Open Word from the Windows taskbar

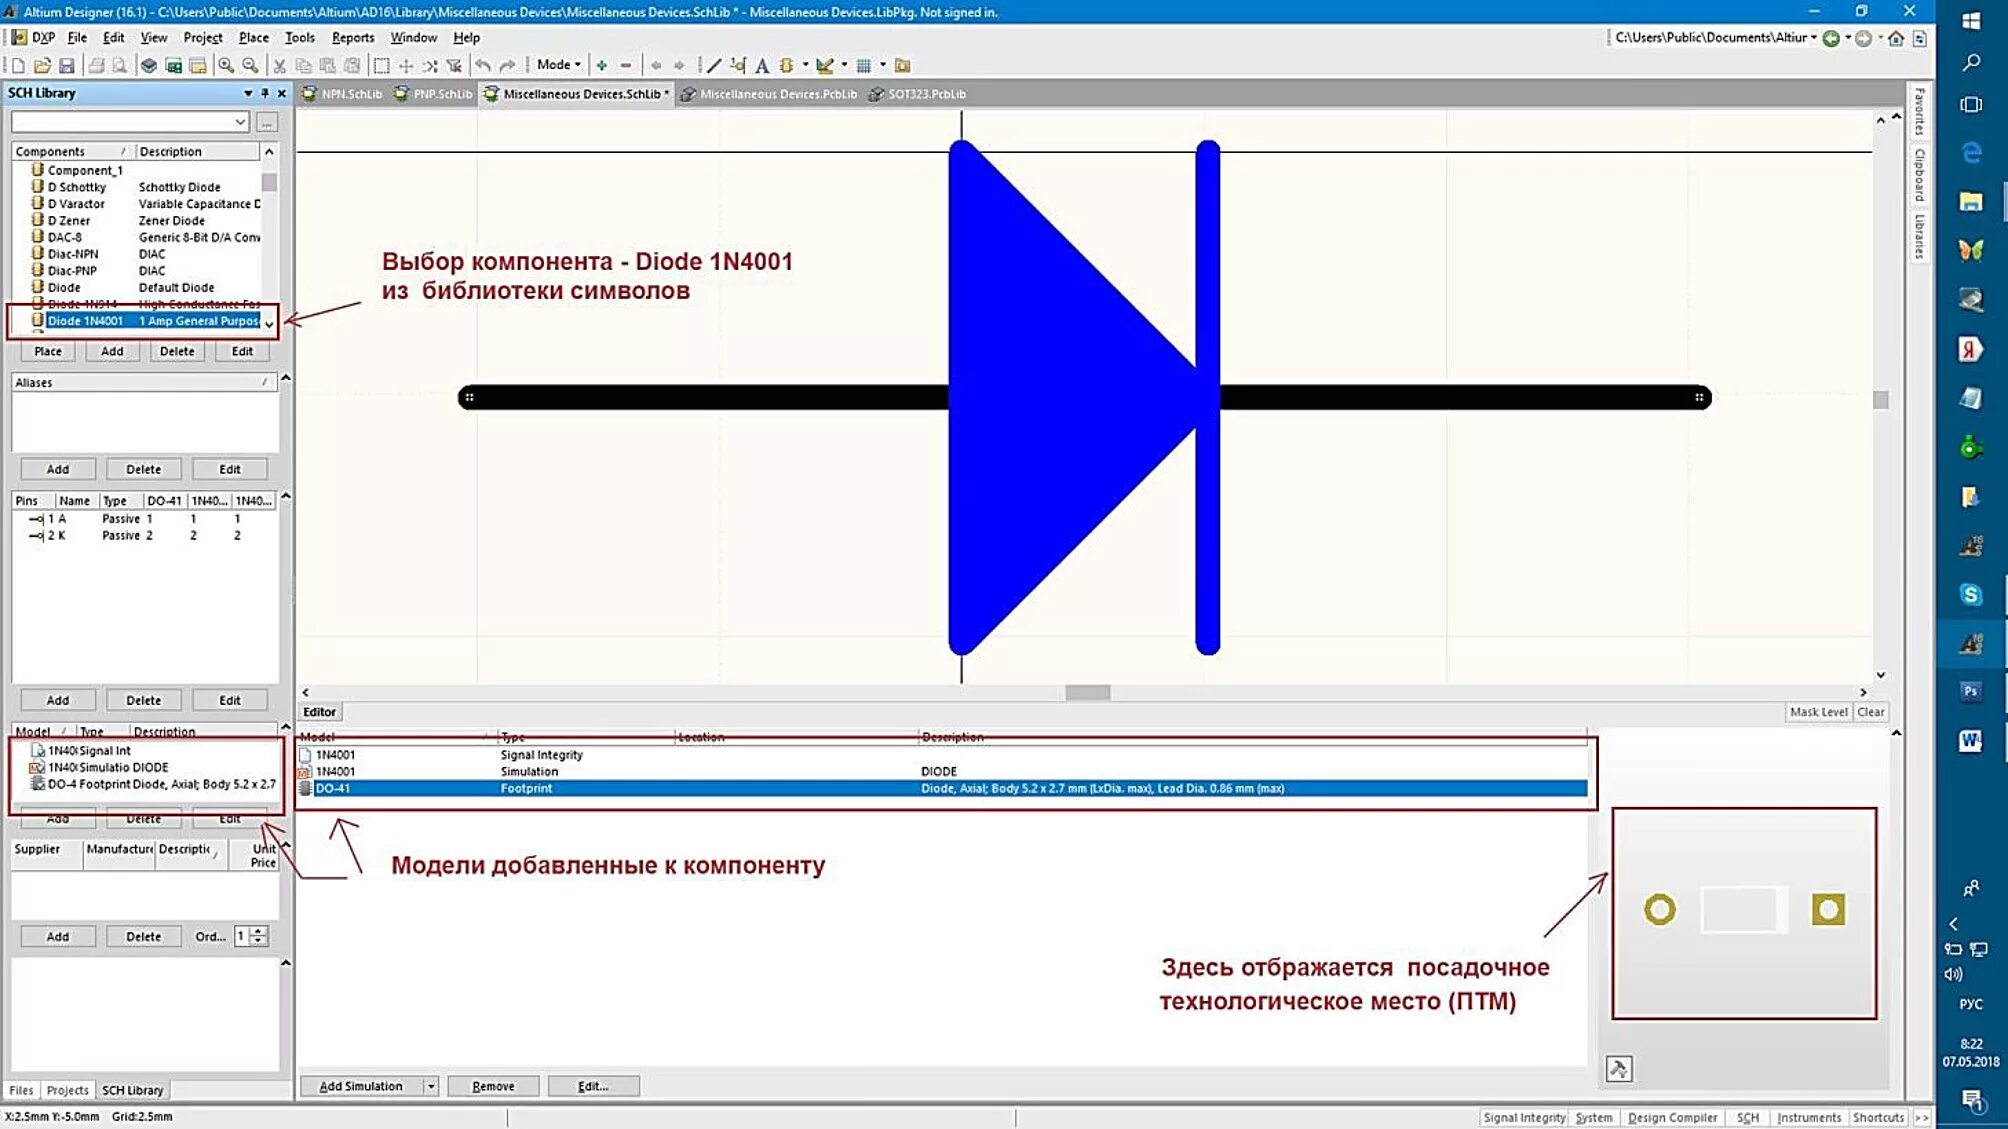1971,740
